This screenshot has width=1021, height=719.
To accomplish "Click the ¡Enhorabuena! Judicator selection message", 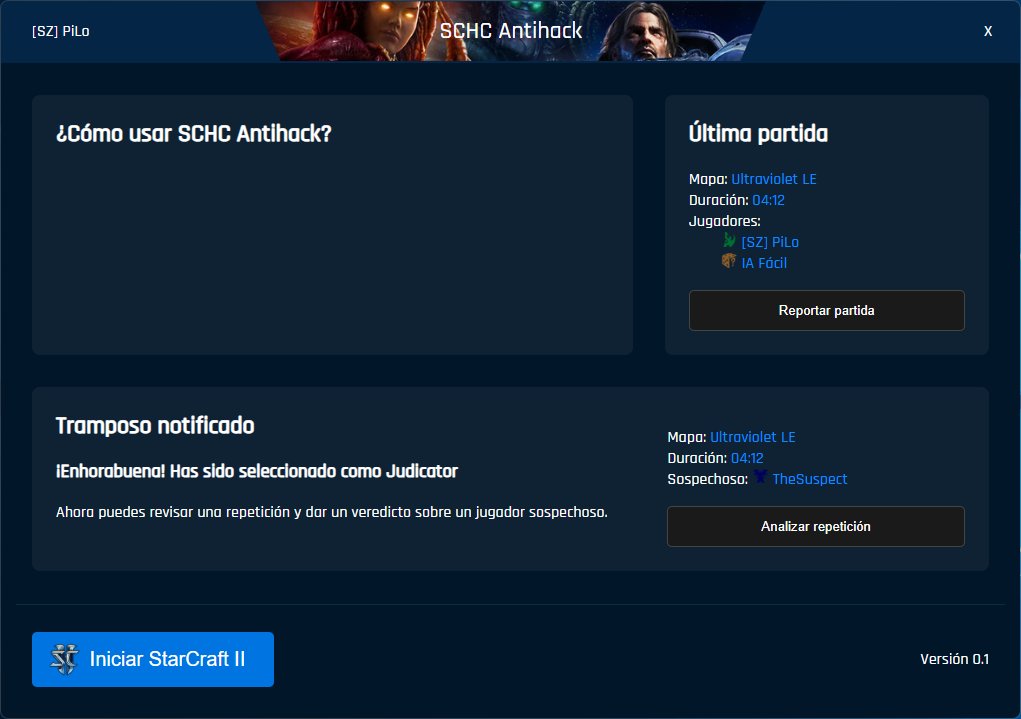I will pyautogui.click(x=257, y=471).
